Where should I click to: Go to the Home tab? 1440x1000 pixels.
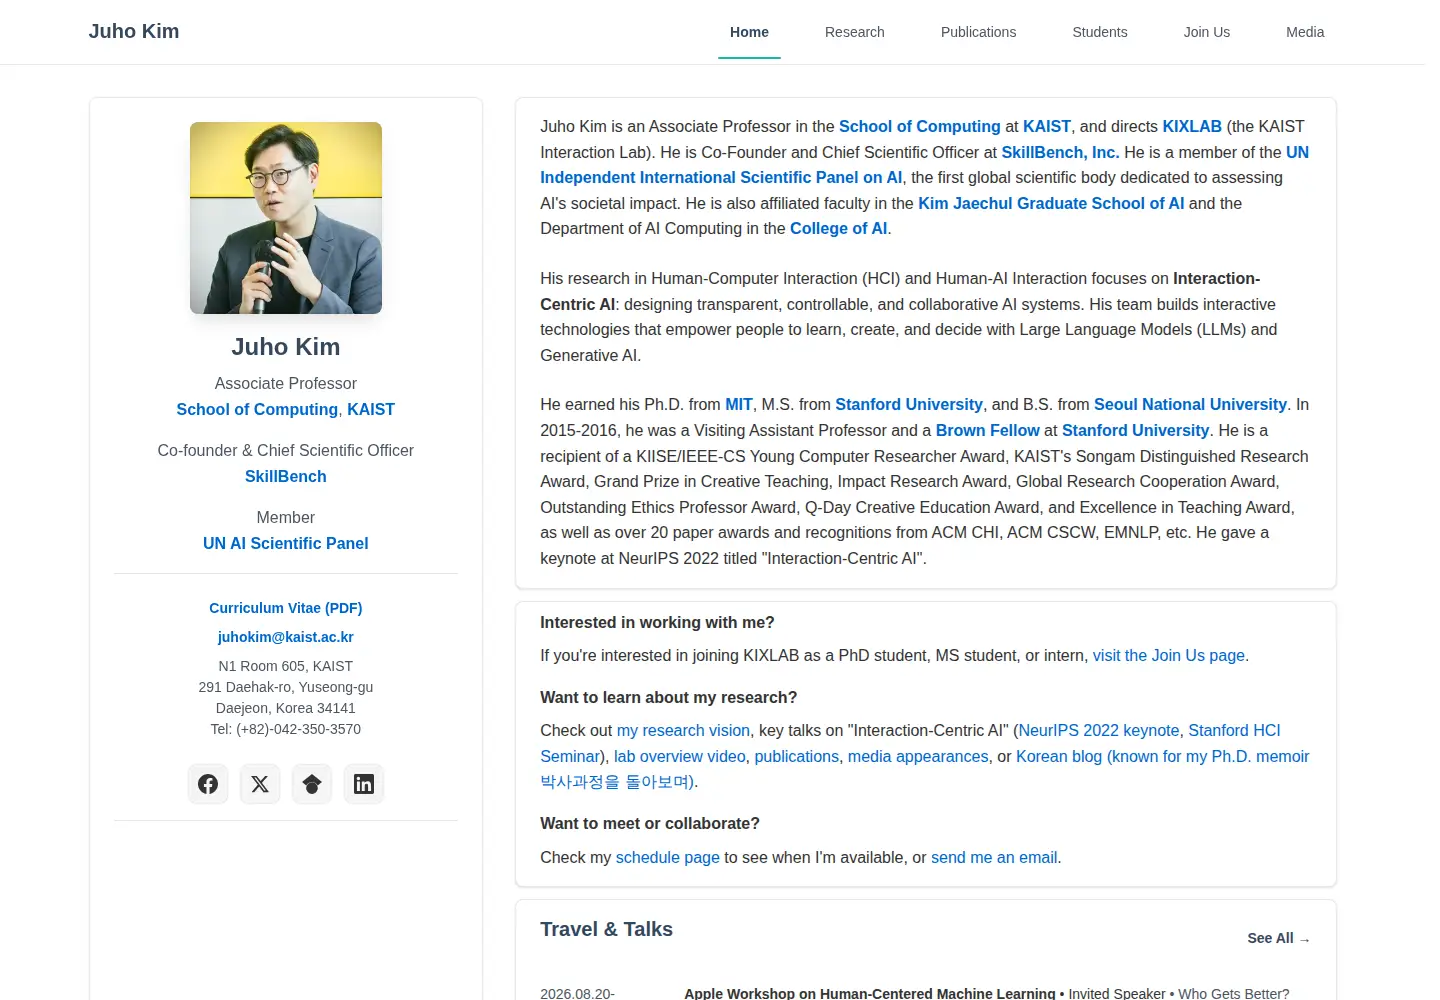tap(749, 32)
